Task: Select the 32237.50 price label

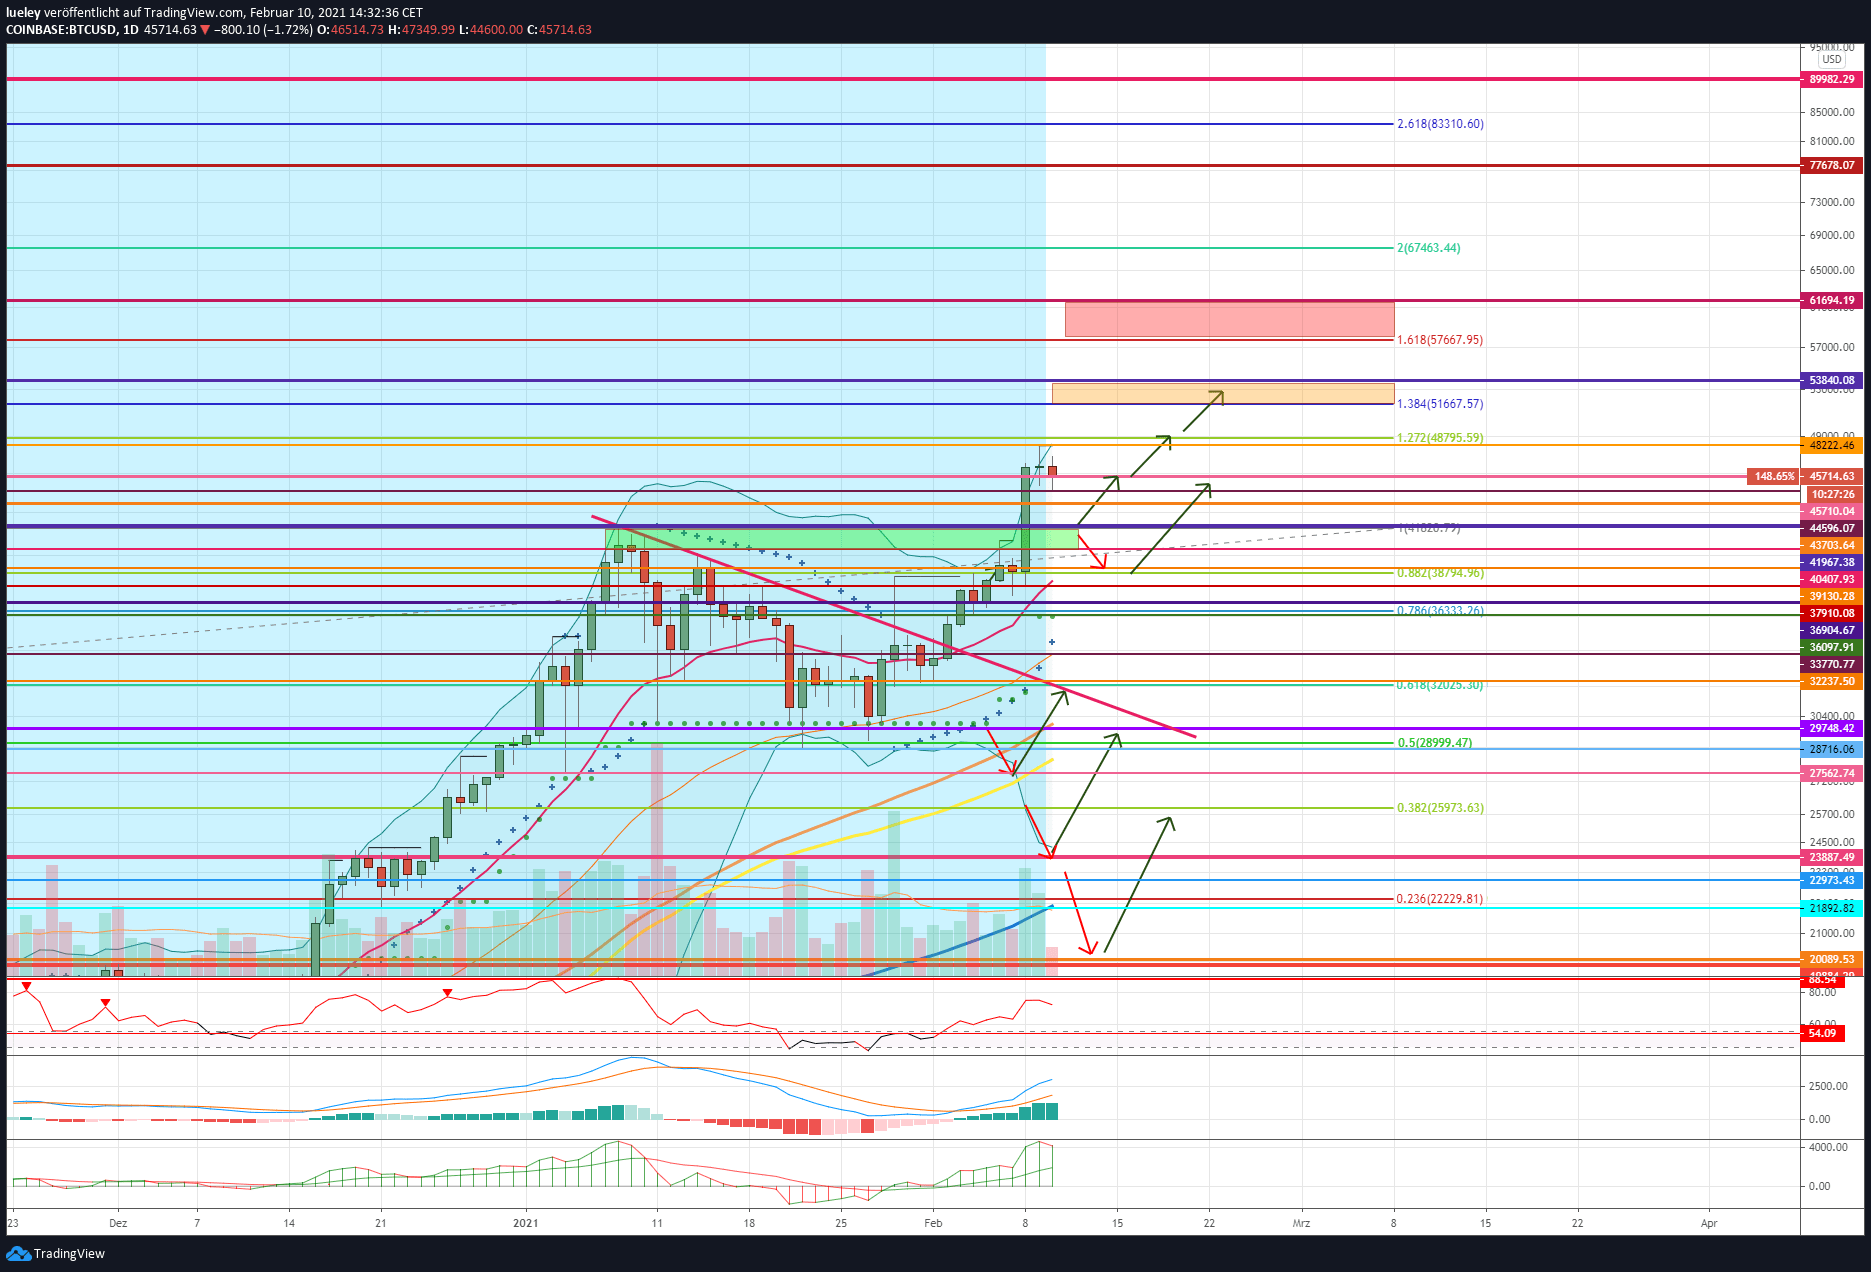Action: [1832, 681]
